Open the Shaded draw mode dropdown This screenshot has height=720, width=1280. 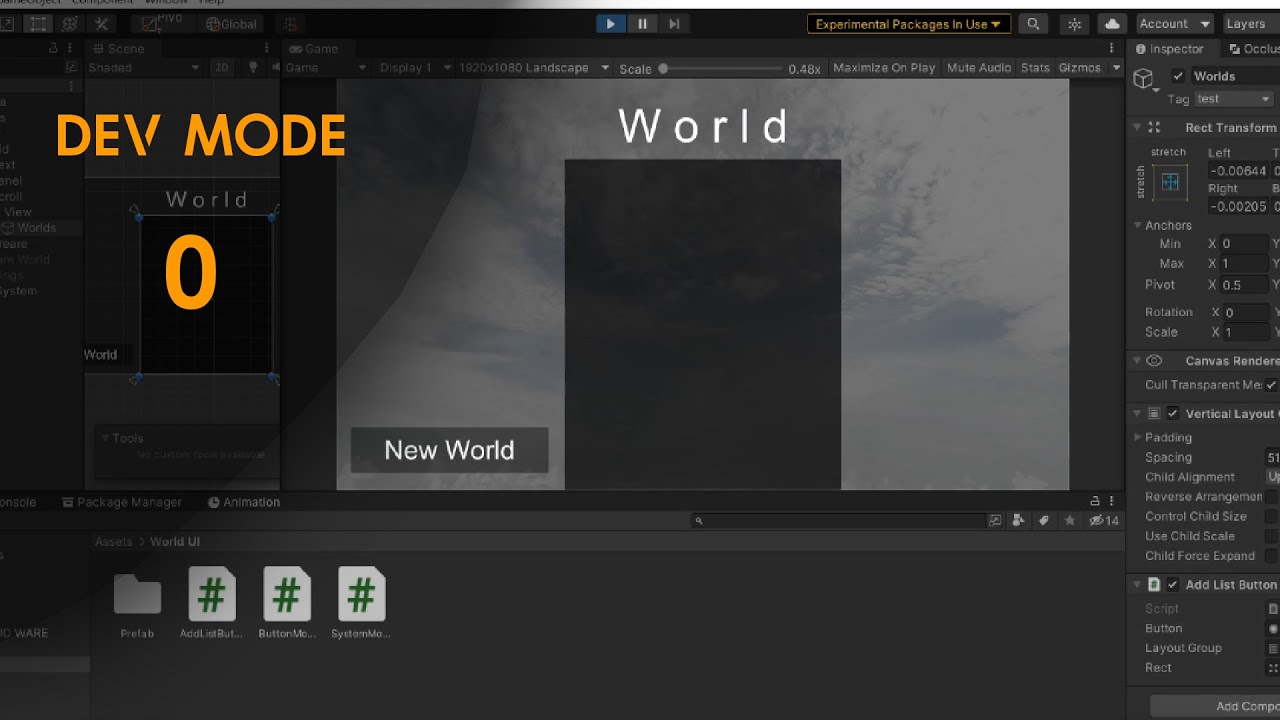pyautogui.click(x=143, y=68)
